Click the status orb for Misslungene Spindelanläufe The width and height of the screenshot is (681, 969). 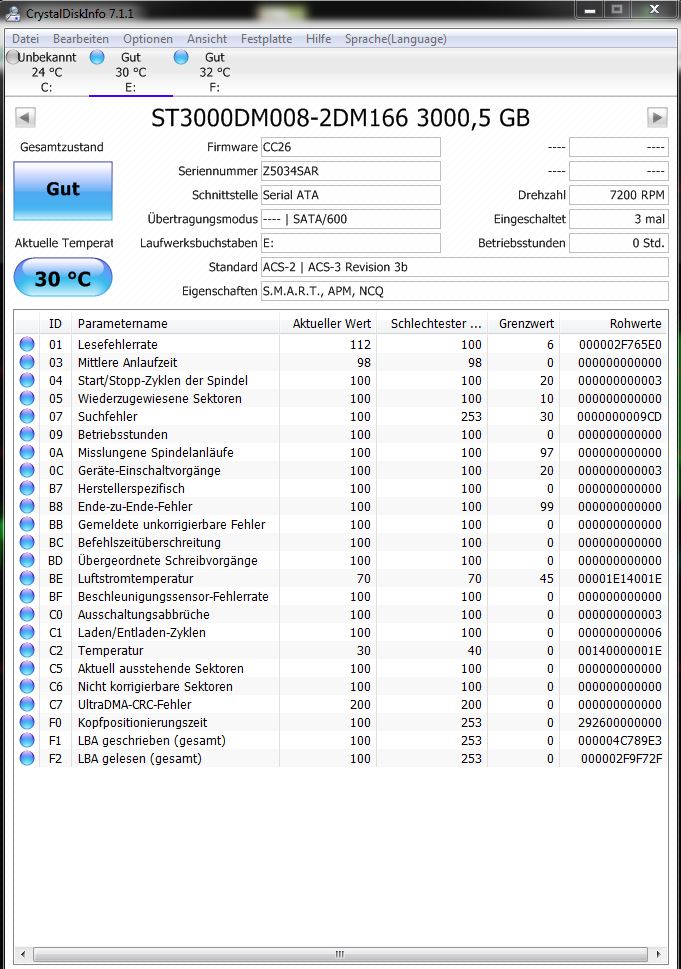pos(27,452)
